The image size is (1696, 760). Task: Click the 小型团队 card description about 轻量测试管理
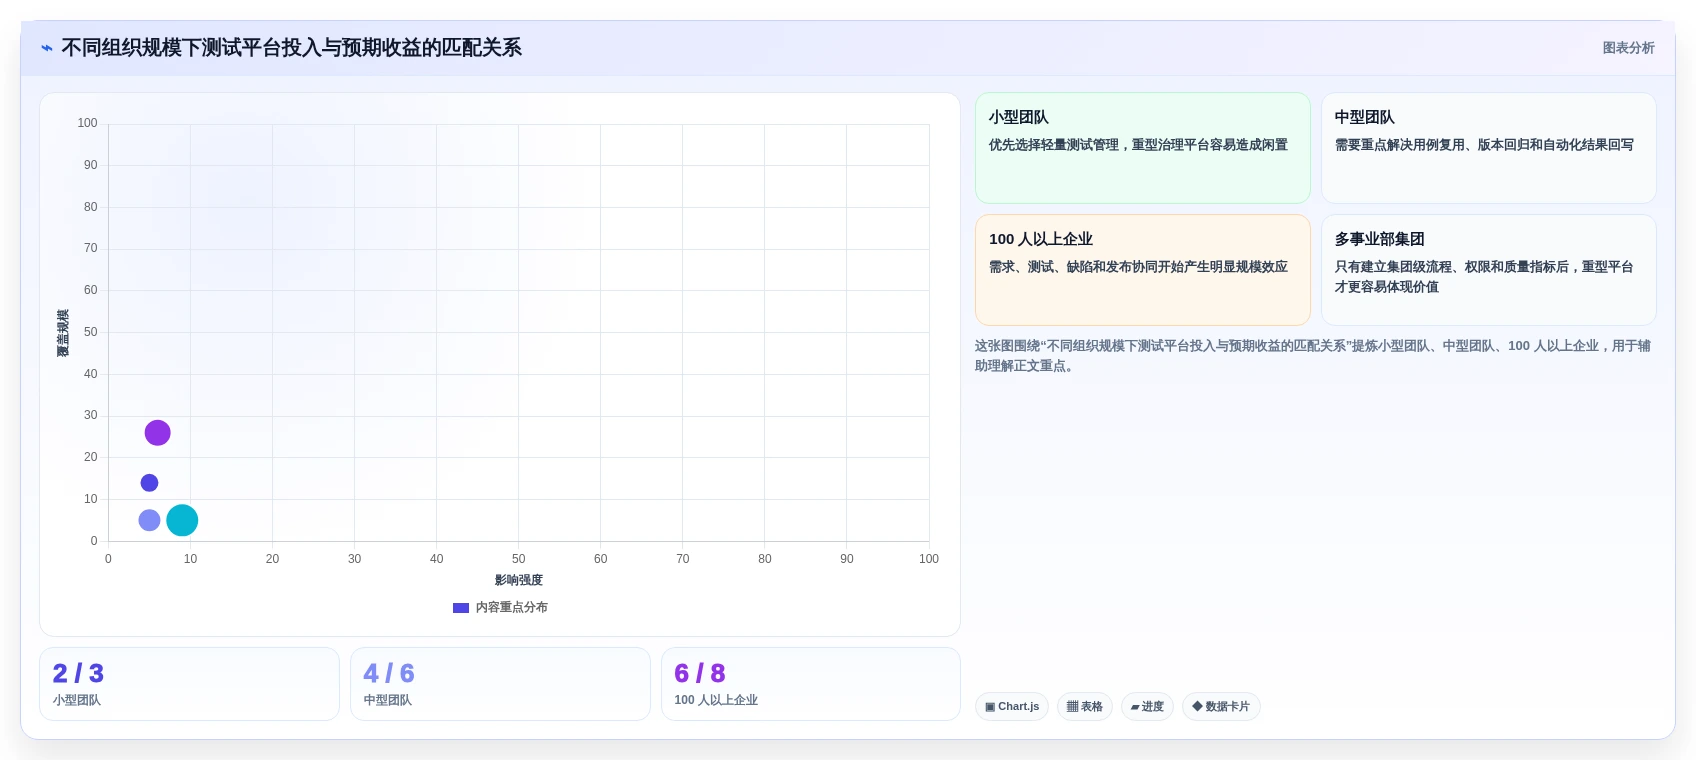pos(1138,145)
